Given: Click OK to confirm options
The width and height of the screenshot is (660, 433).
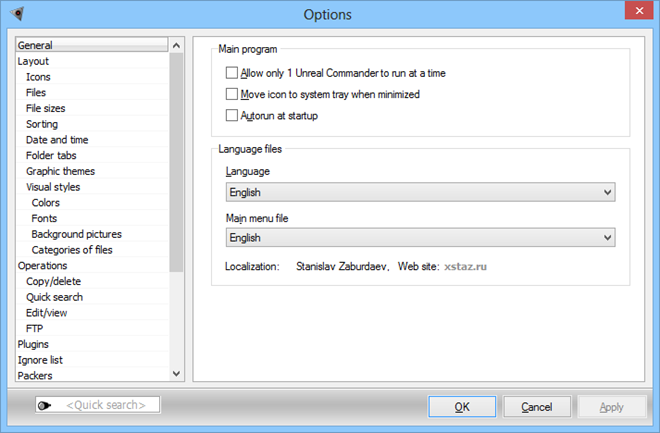Looking at the screenshot, I should (x=462, y=406).
